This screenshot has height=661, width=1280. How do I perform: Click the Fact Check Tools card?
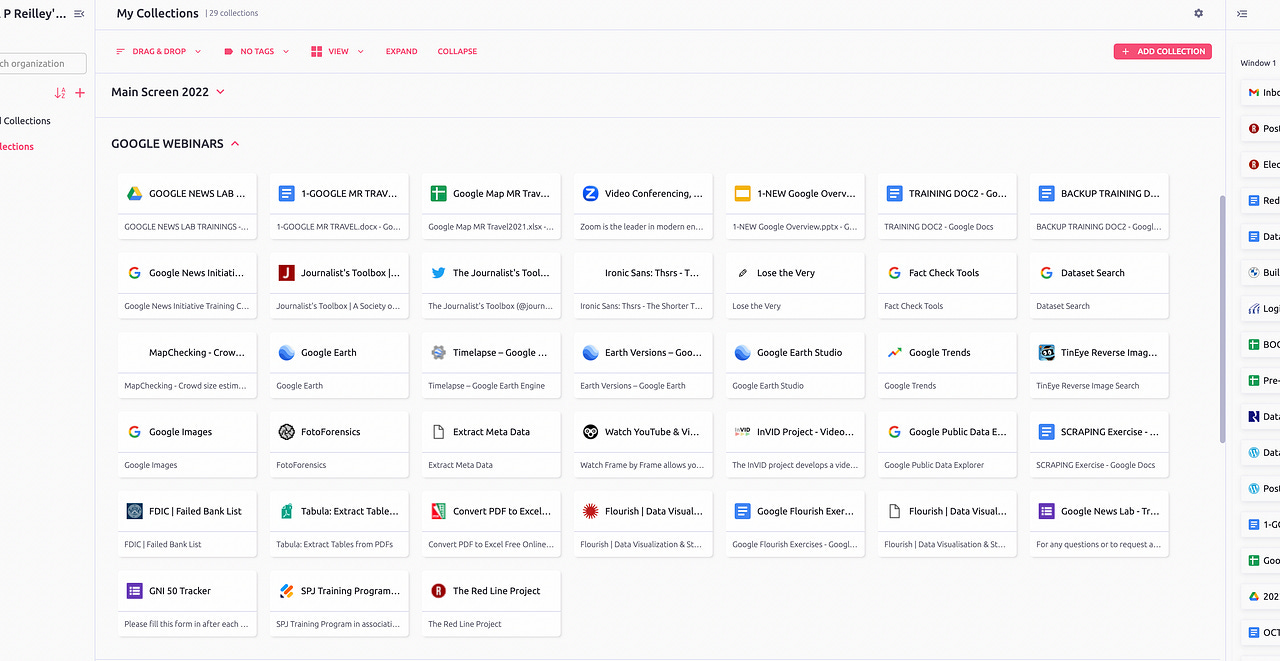pos(947,285)
